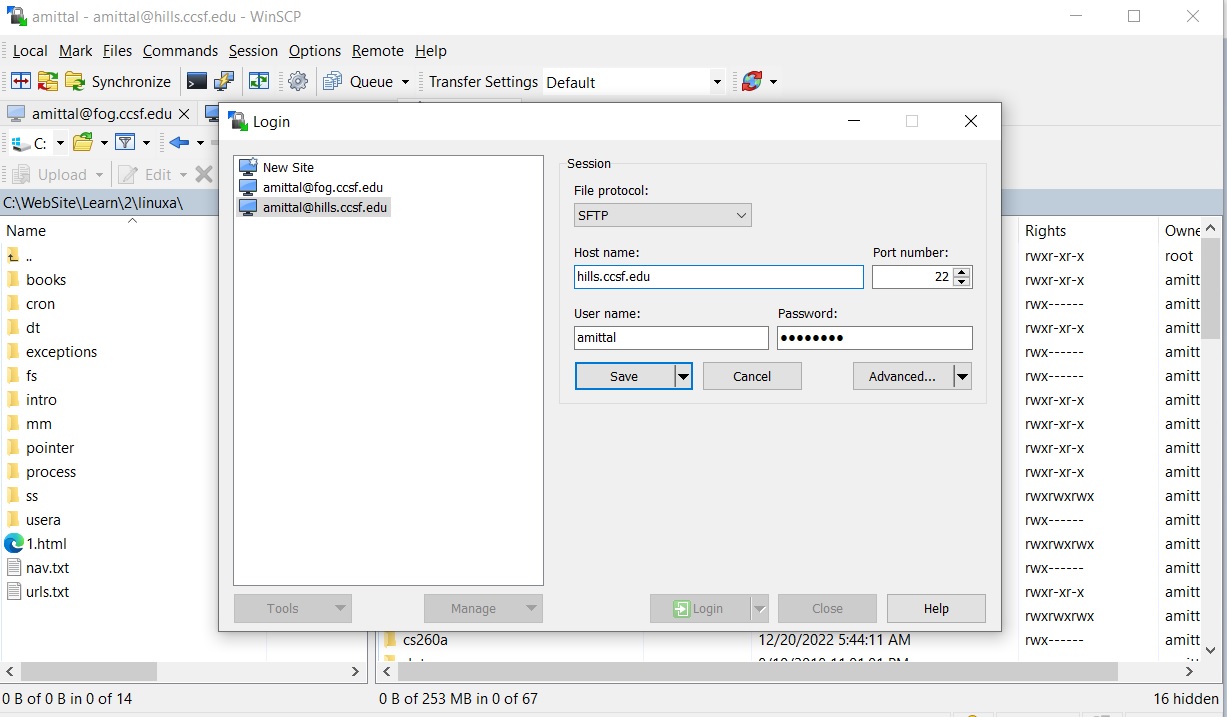Click the Host name input field

click(718, 277)
